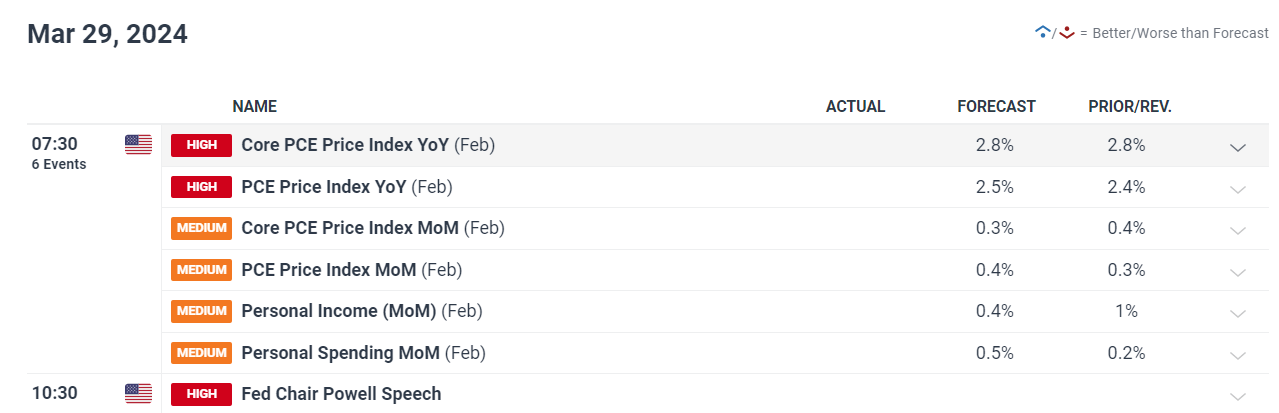
Task: Click the HIGH badge for Powell Speech
Action: click(x=201, y=394)
